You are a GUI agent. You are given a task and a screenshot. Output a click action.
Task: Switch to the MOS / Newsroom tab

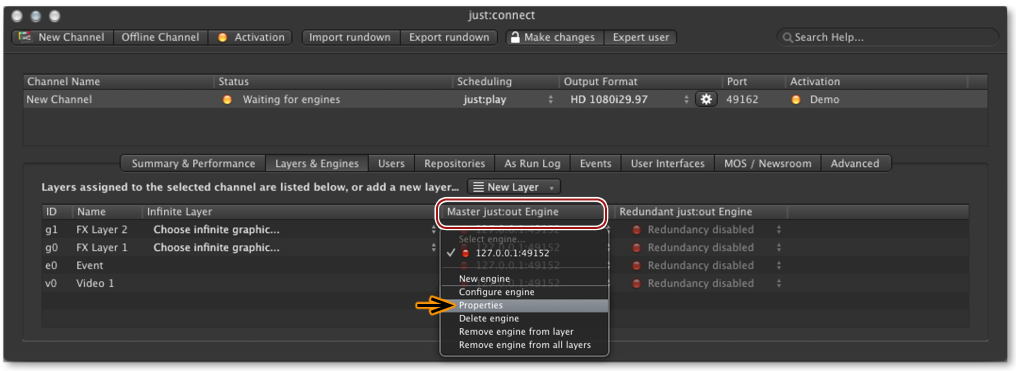tap(767, 164)
